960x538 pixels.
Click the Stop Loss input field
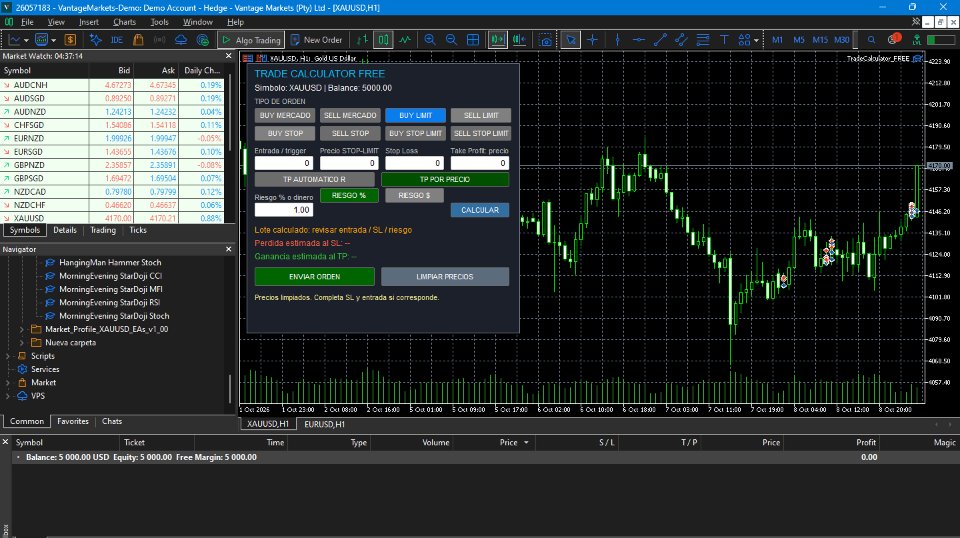(x=414, y=163)
